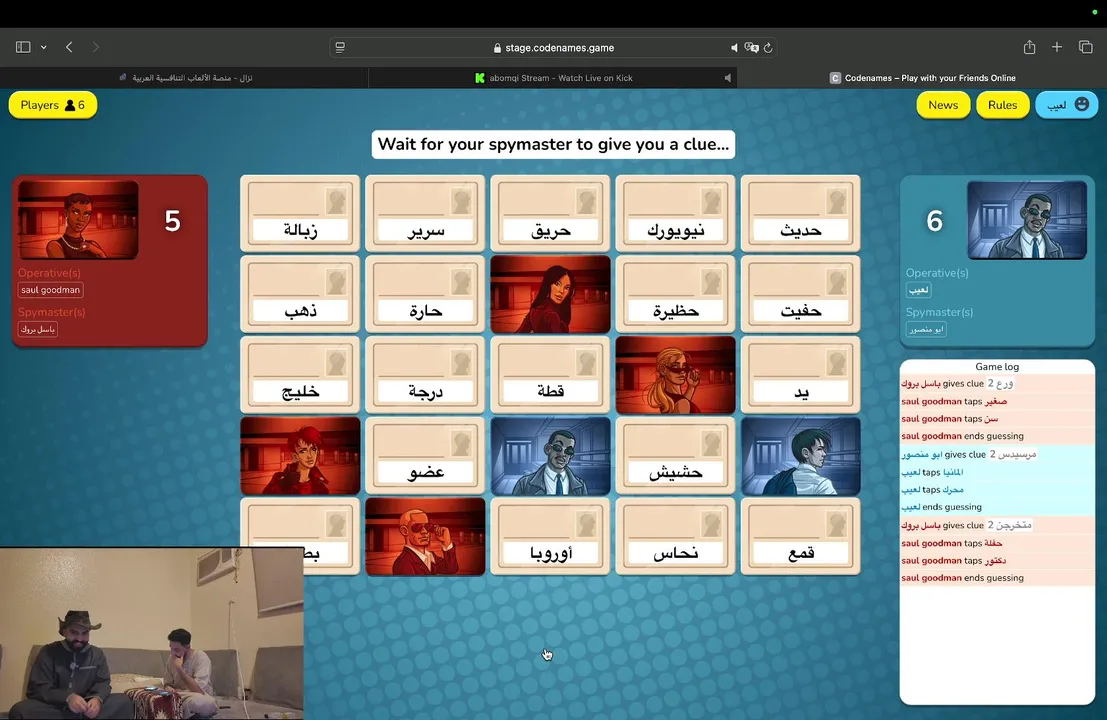Toggle the Safari sidebar icon
Viewport: 1107px width, 720px height.
[23, 47]
